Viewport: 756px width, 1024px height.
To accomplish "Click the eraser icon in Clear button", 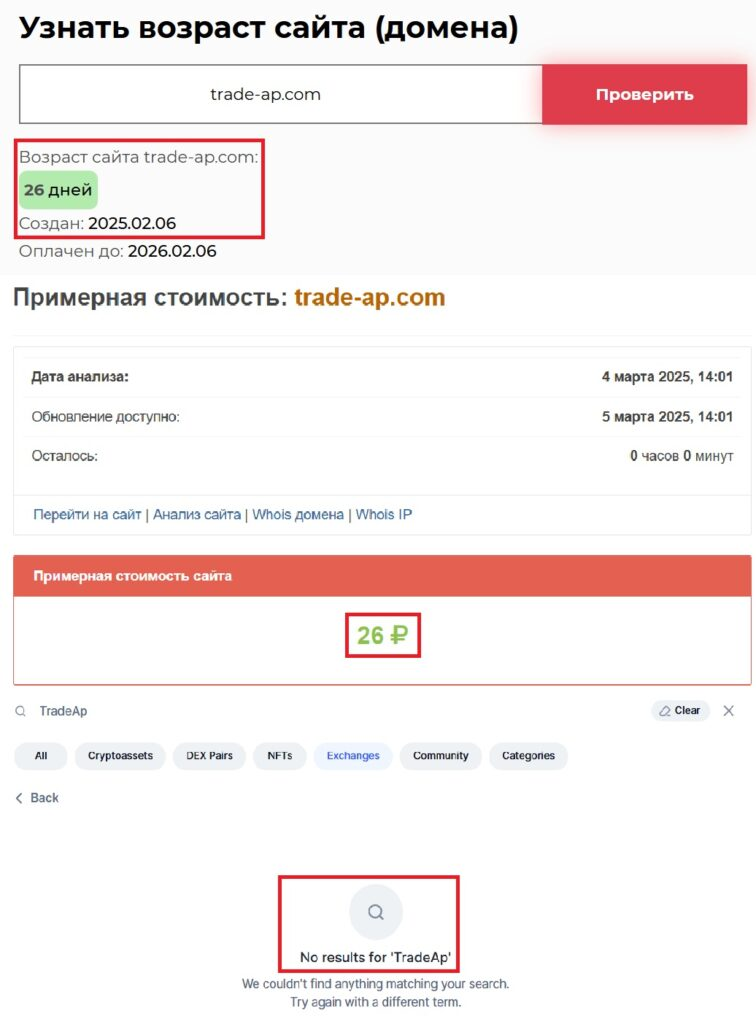I will 665,711.
